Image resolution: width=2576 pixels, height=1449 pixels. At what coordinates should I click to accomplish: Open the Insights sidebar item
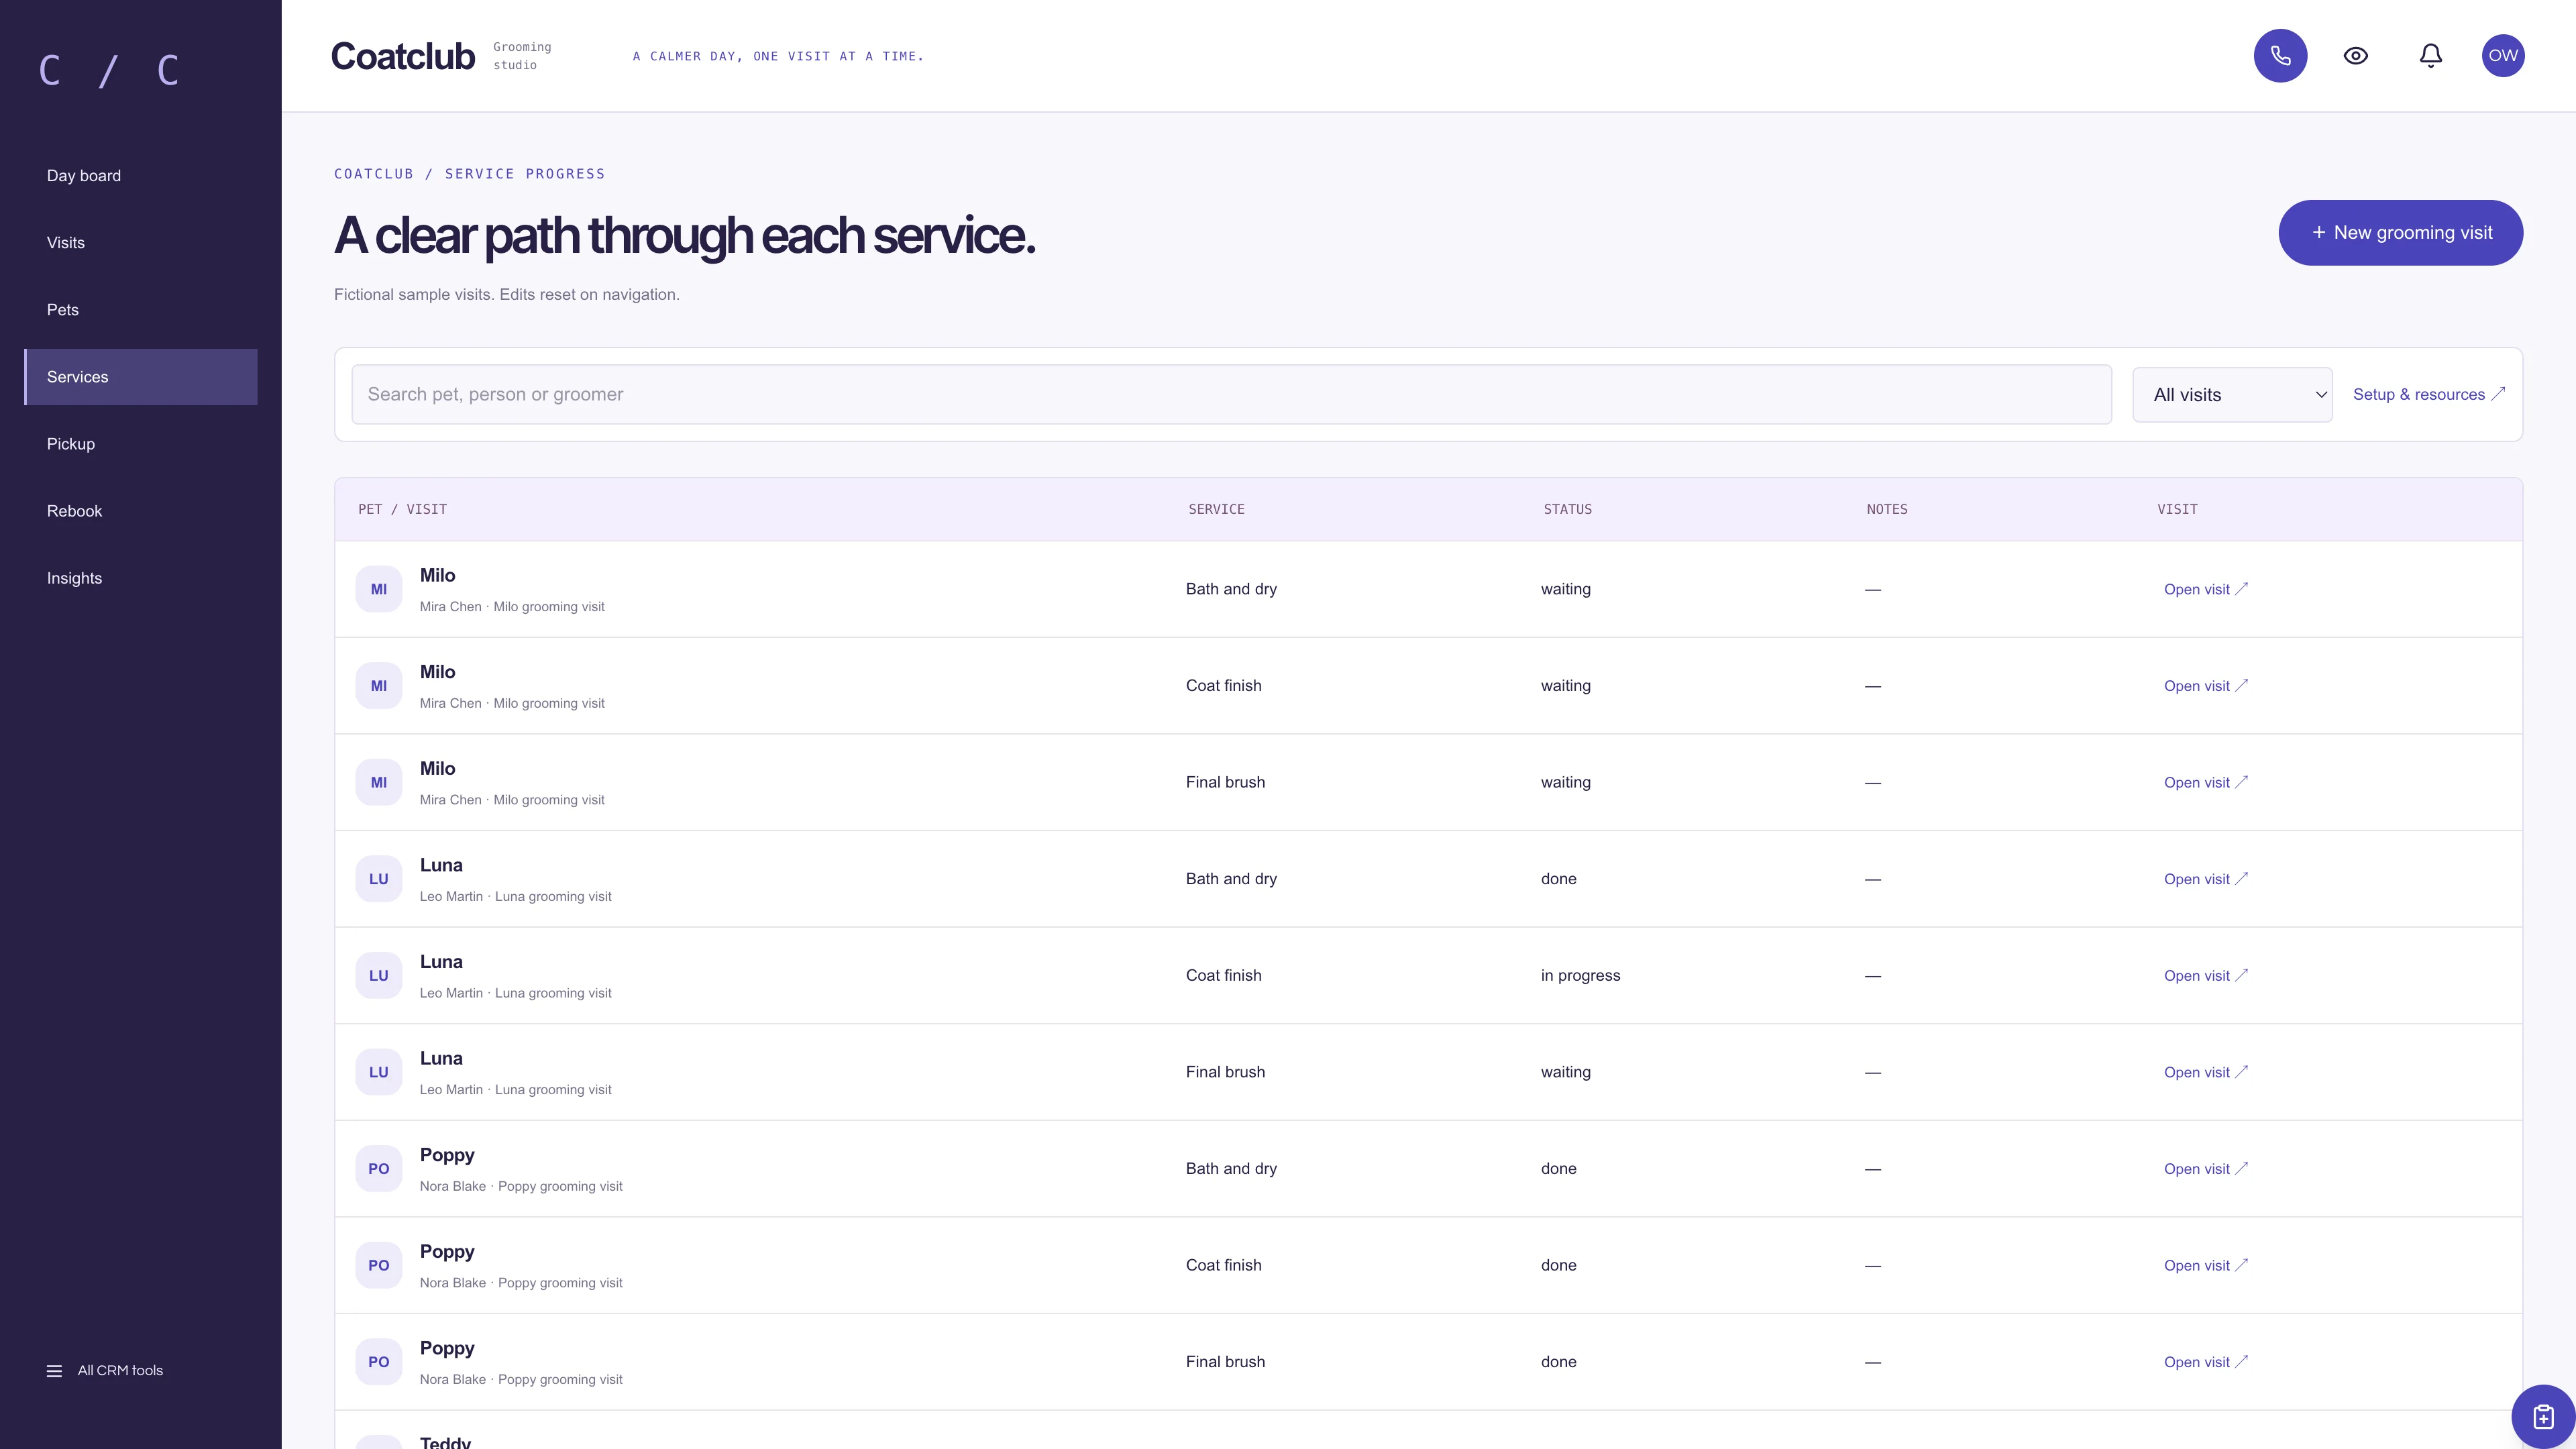141,578
